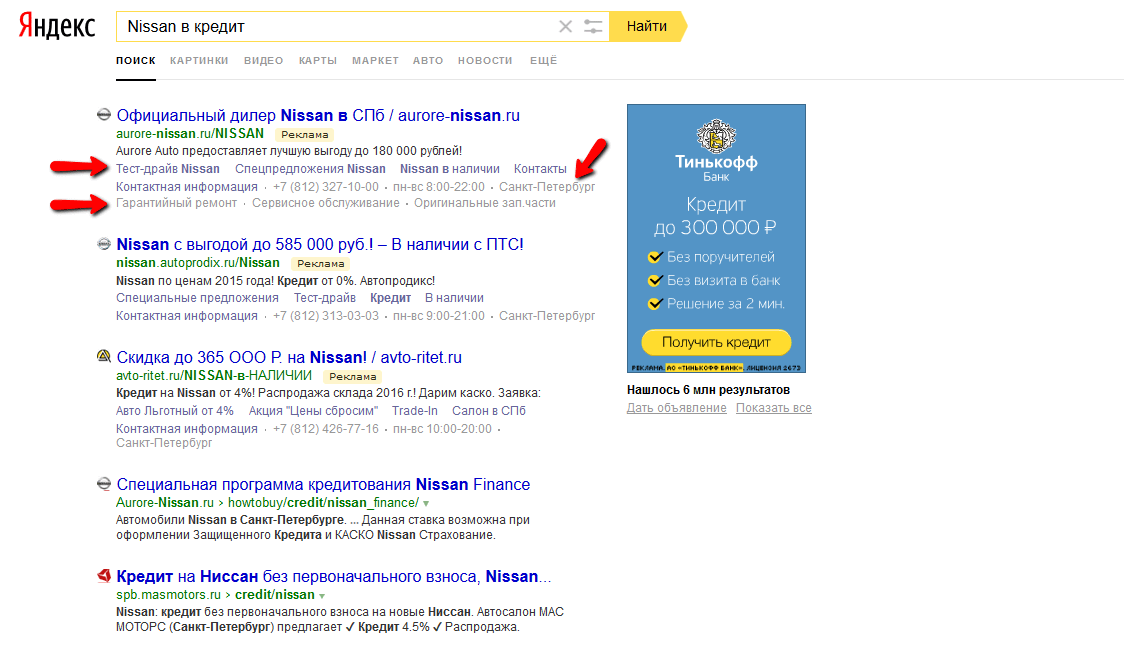This screenshot has height=658, width=1124.
Task: Switch to the Видео tab
Action: (263, 61)
